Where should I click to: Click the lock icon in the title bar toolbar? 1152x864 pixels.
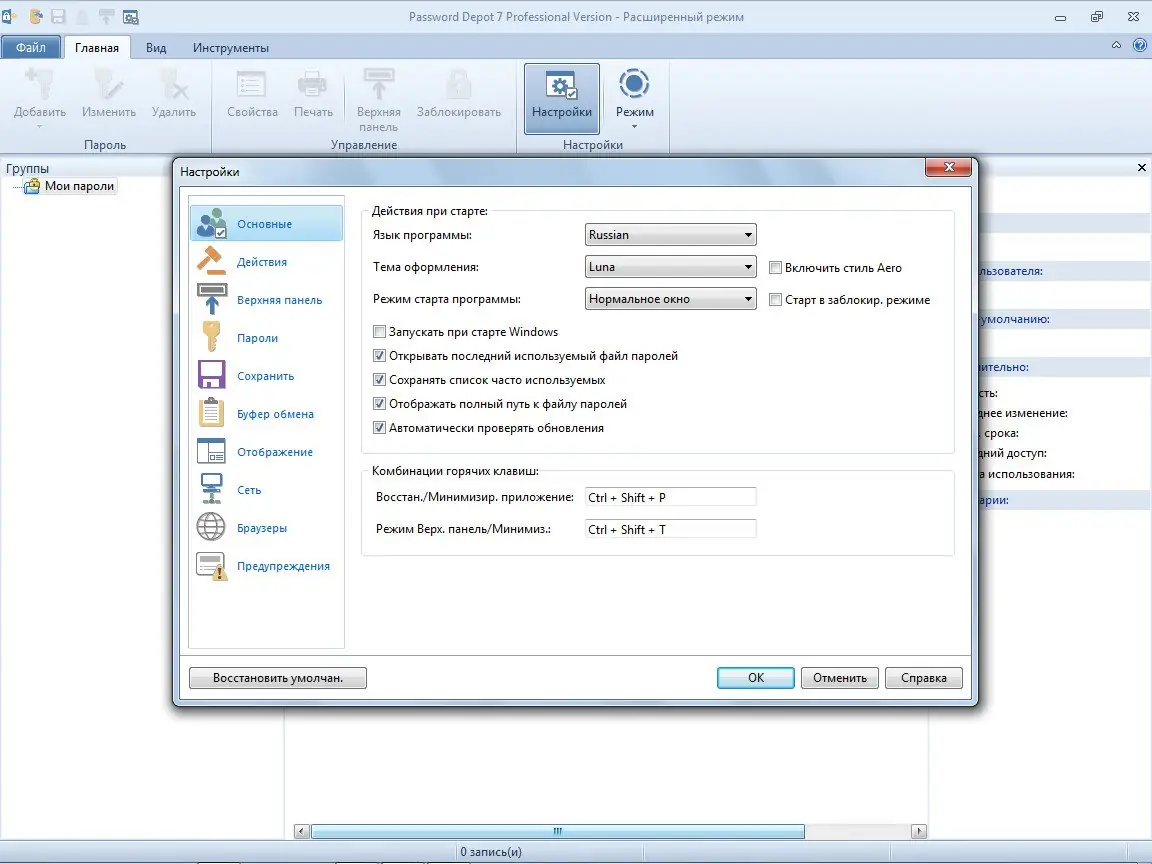[82, 16]
